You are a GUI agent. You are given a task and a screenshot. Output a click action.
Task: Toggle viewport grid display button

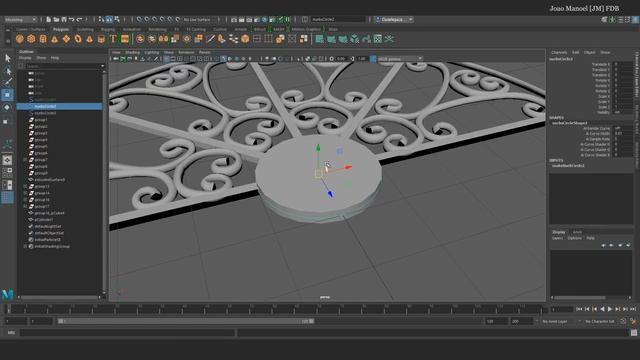[167, 59]
